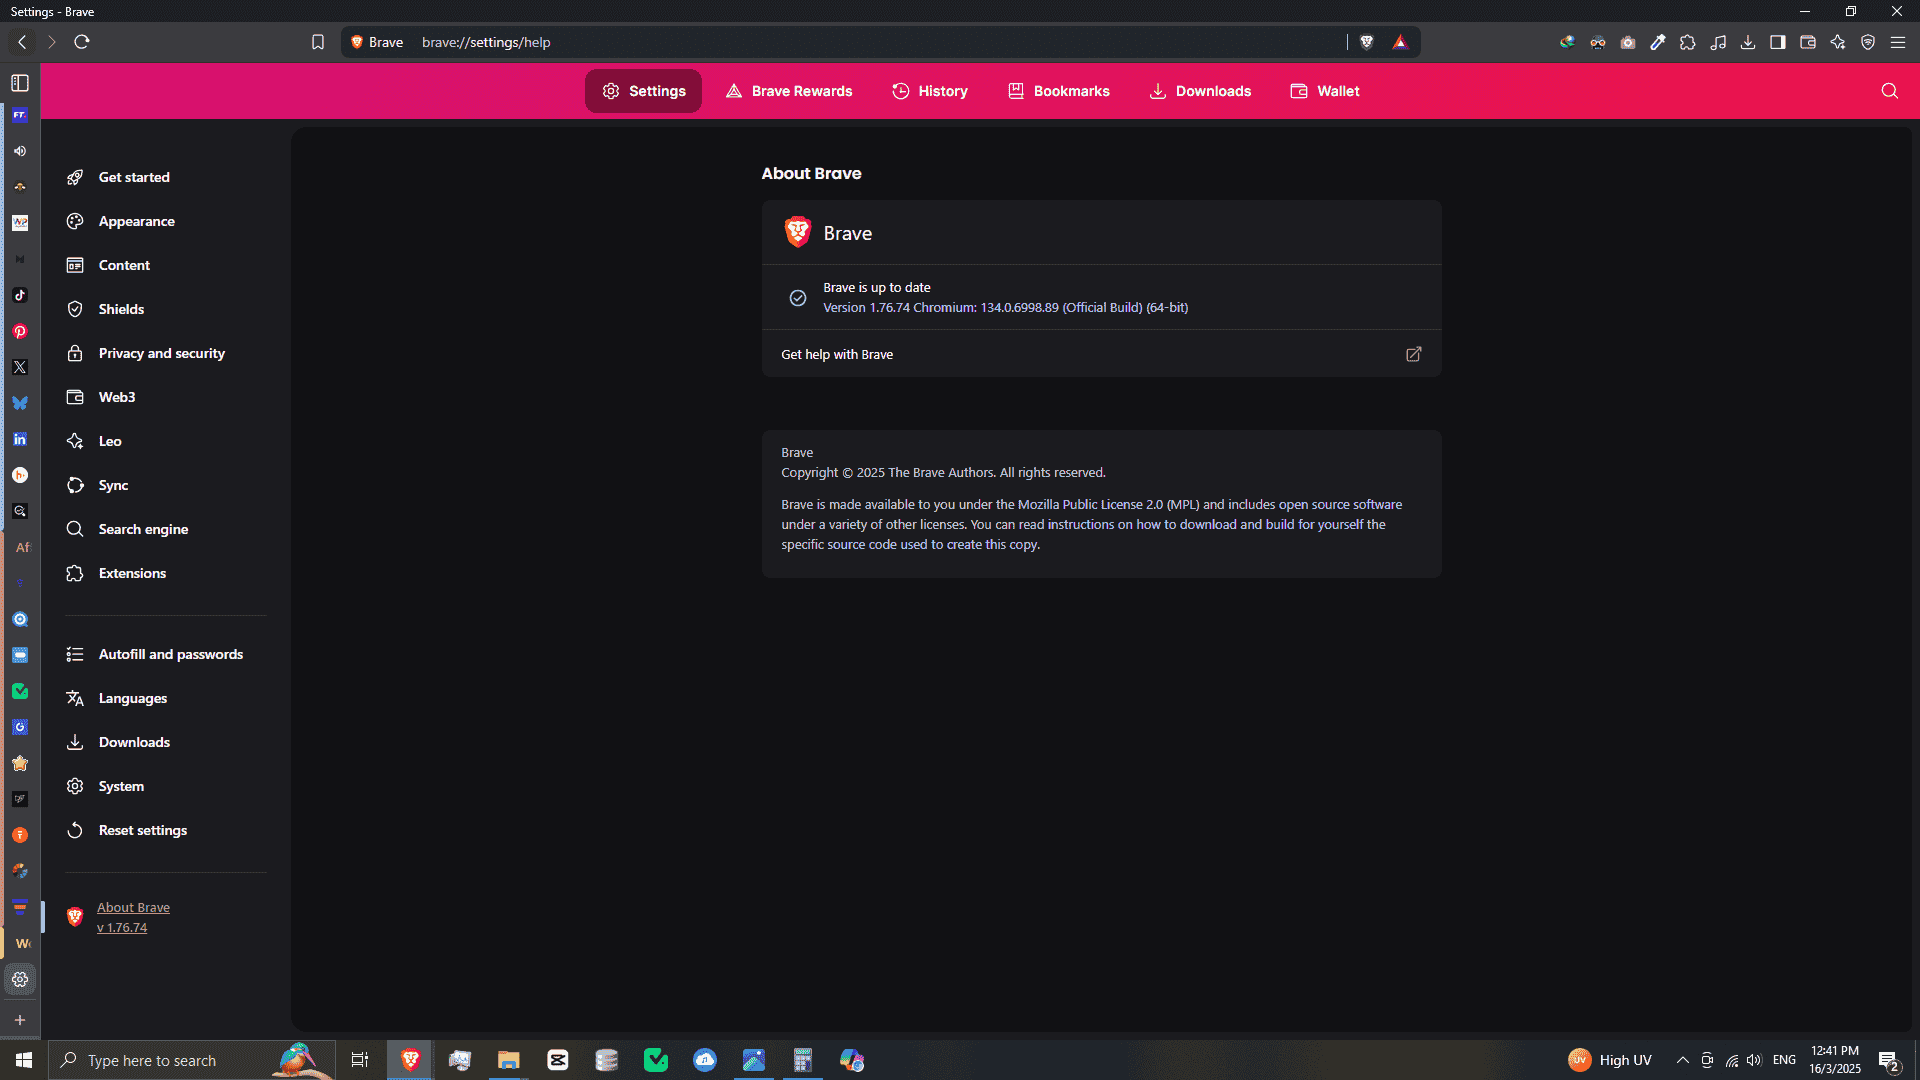This screenshot has height=1080, width=1920.
Task: Open the Brave hamburger main menu
Action: [x=1898, y=42]
